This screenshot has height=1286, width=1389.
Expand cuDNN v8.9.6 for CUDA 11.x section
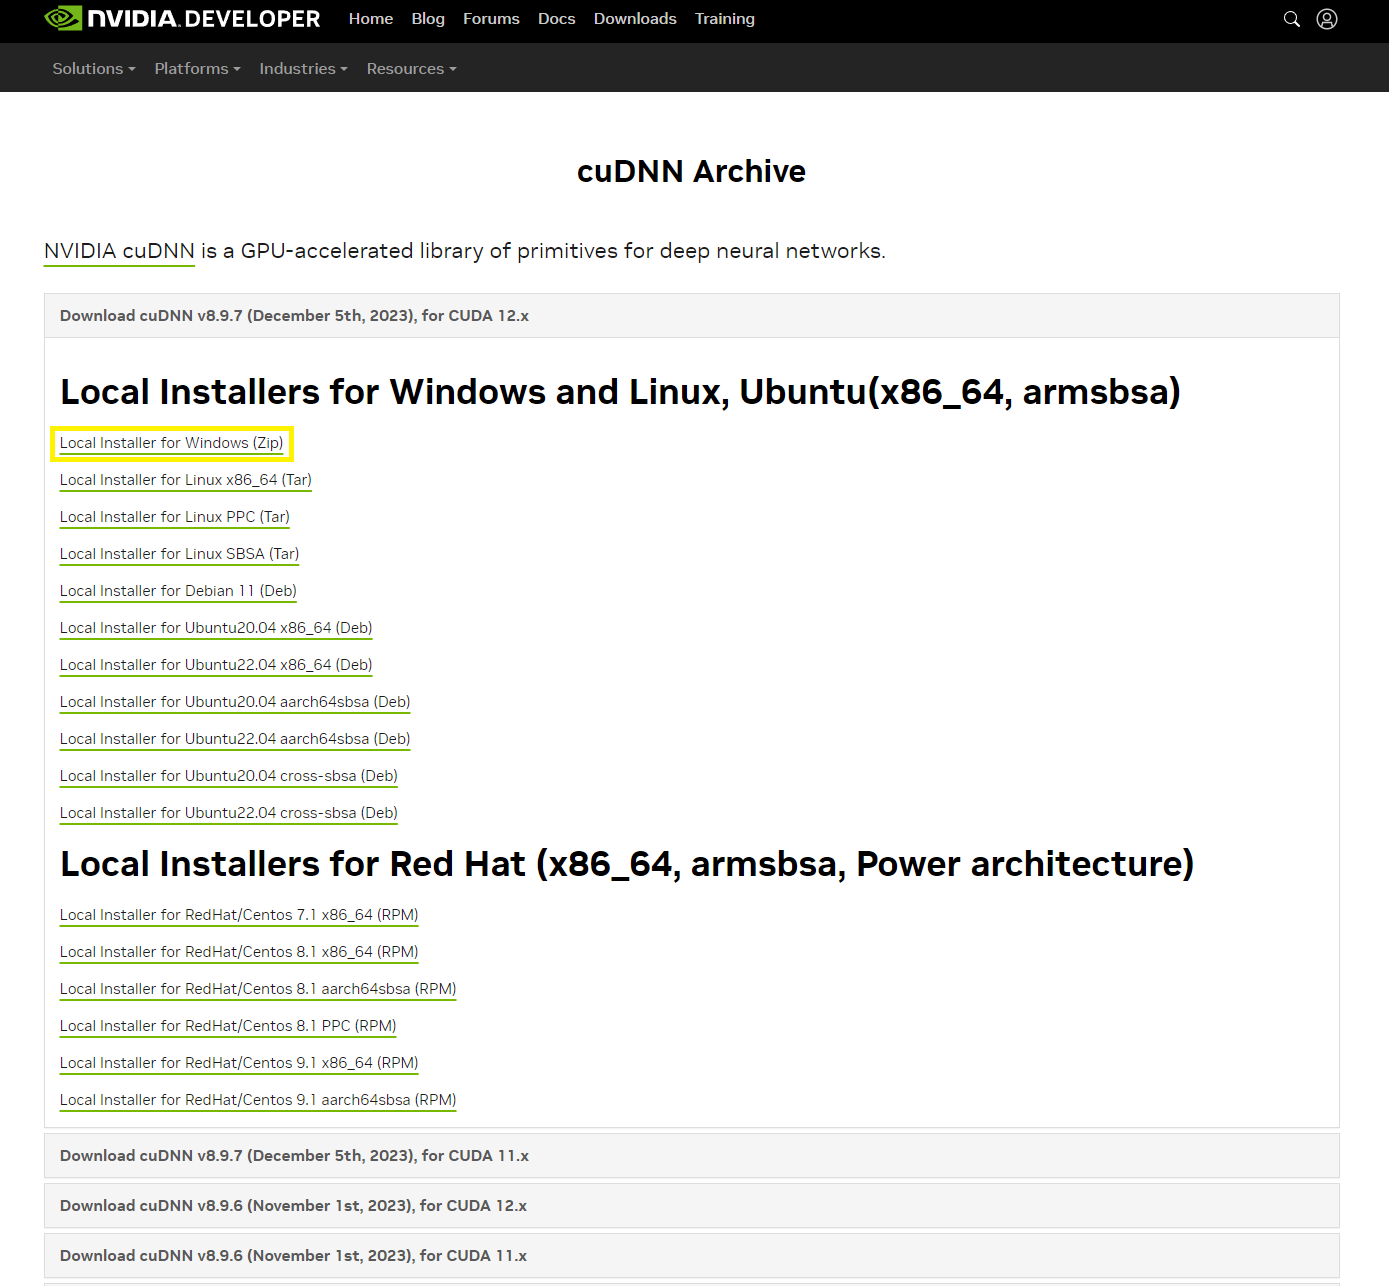pos(692,1256)
